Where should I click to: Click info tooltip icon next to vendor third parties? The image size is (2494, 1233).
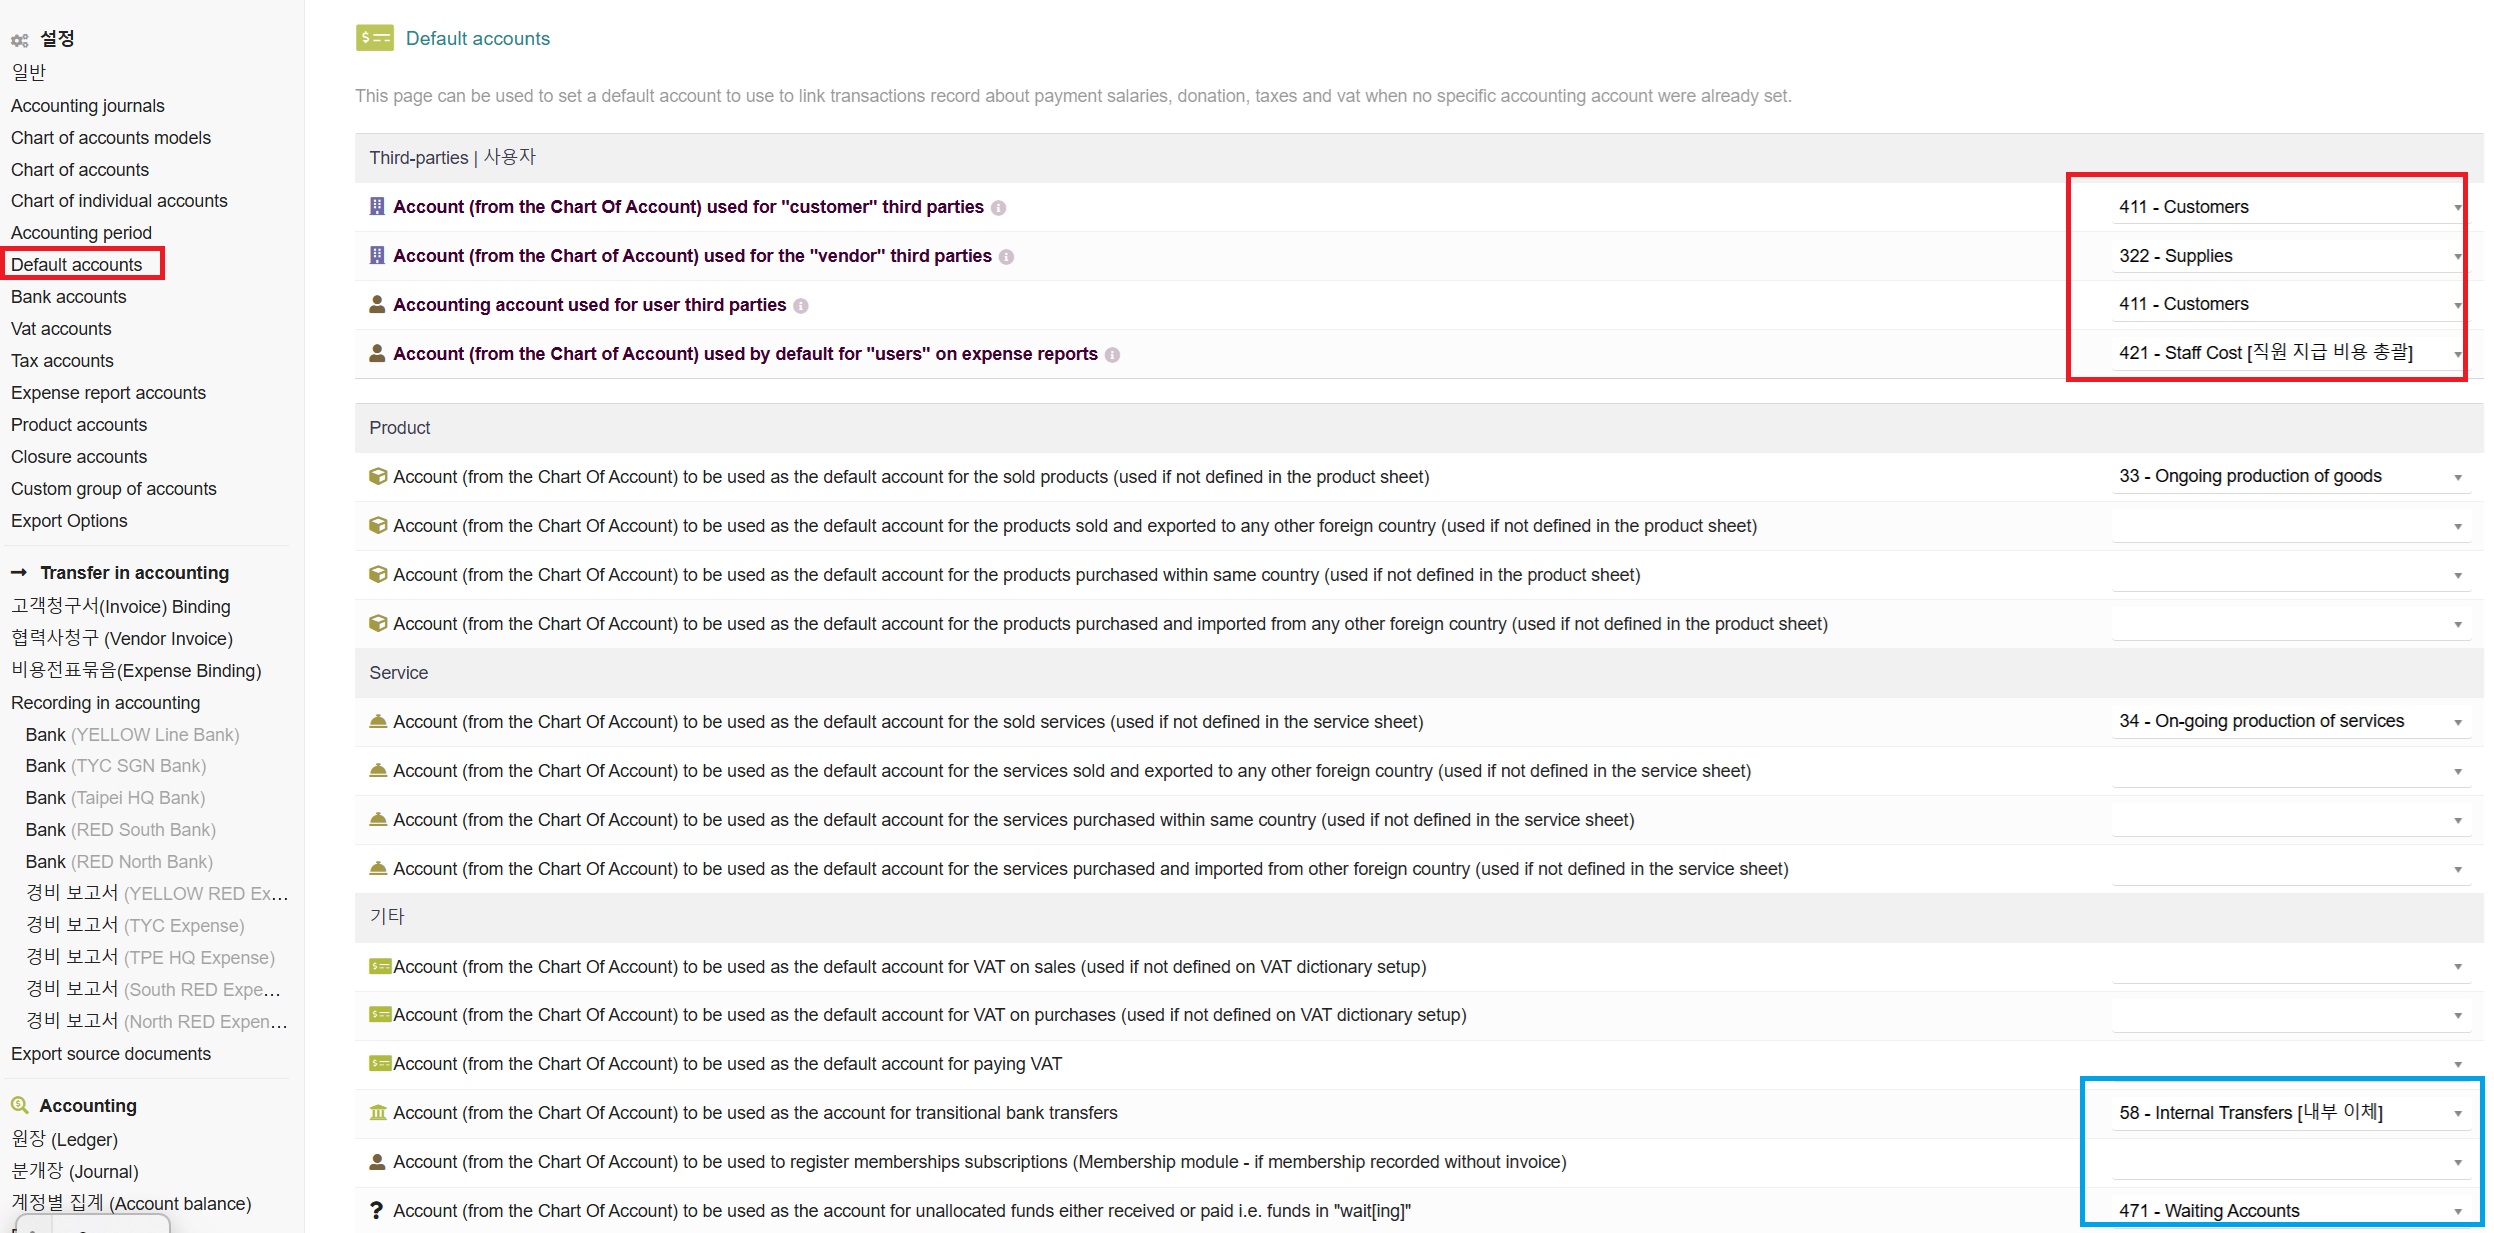point(1006,257)
